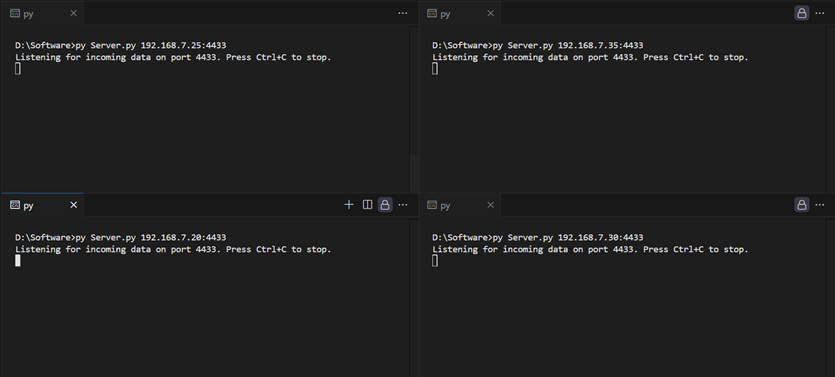
Task: Click the command line with 192.168.7.25:4433
Action: point(121,45)
